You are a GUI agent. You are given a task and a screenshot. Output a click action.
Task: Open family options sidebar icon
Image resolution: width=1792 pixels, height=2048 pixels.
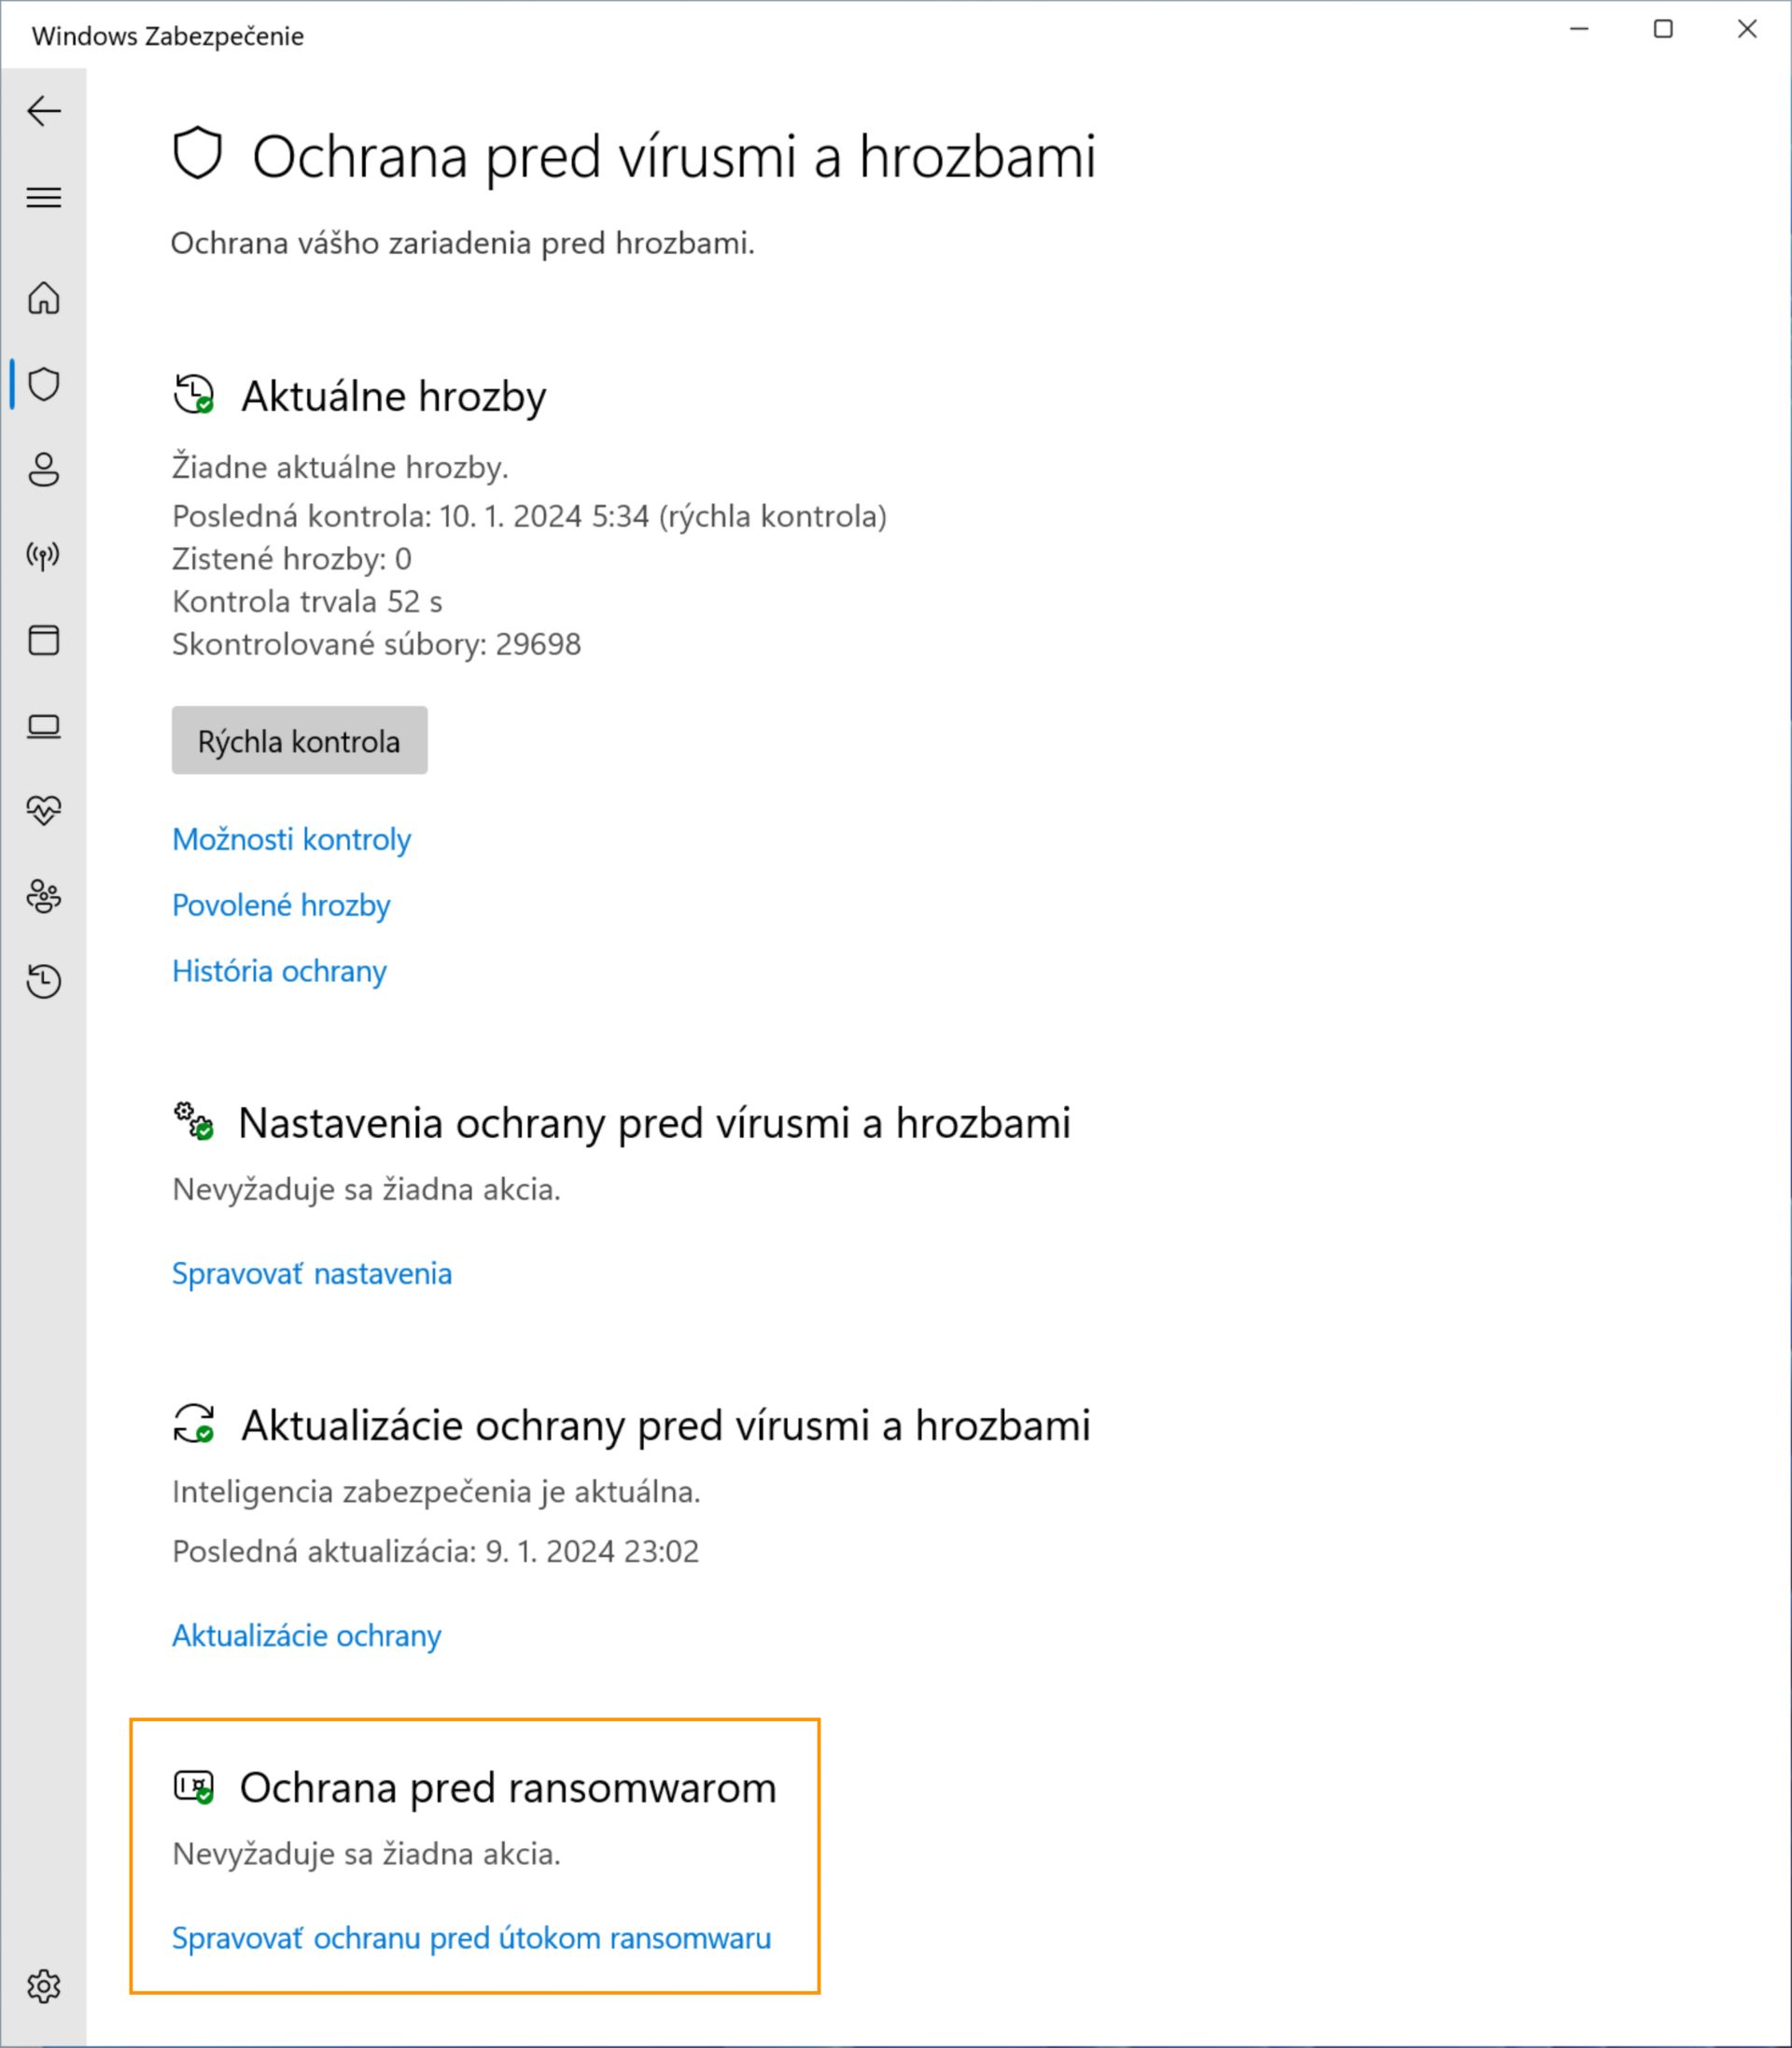(x=44, y=896)
